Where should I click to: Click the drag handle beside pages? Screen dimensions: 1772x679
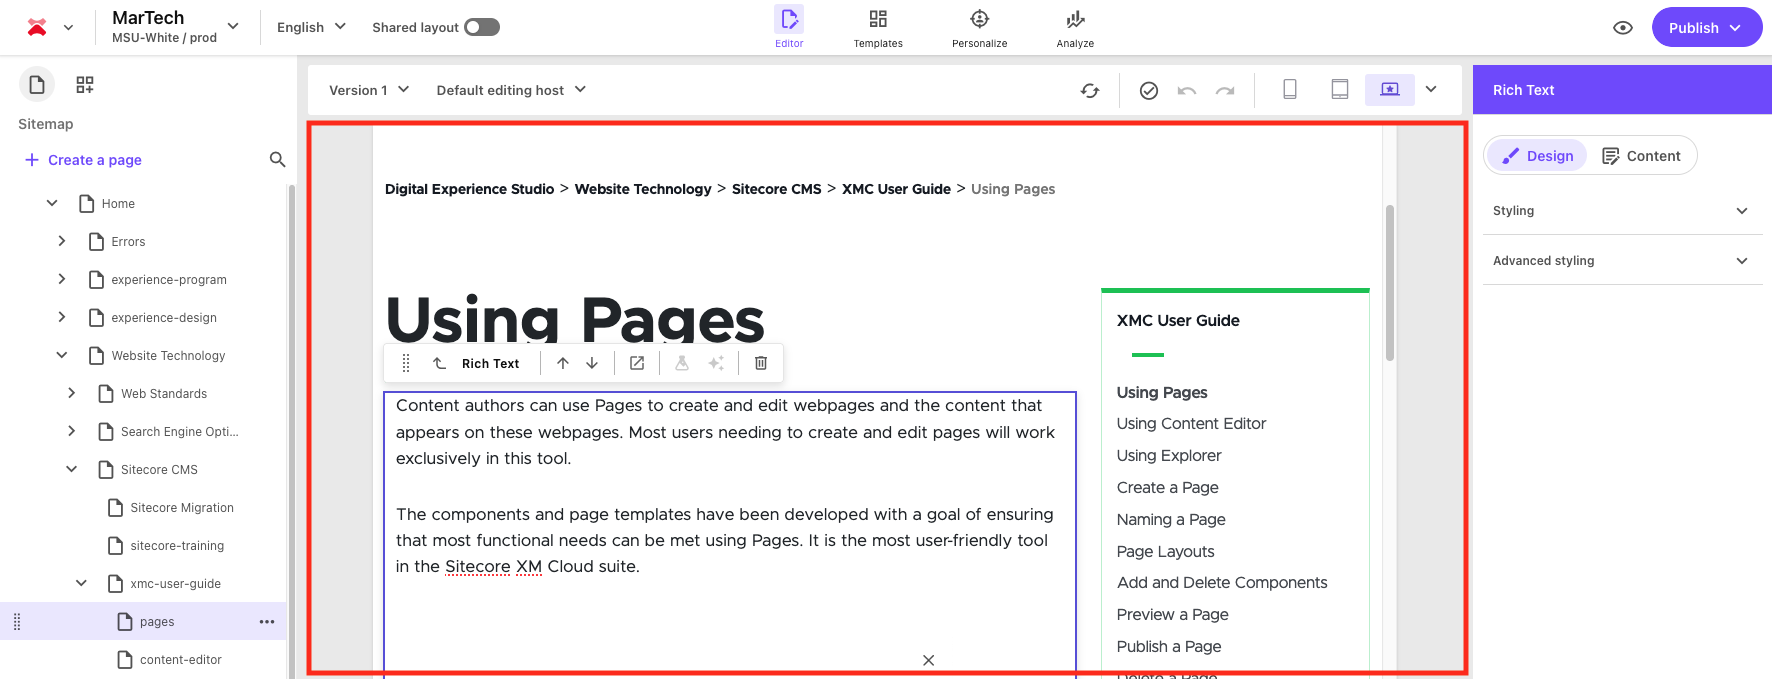pos(17,622)
